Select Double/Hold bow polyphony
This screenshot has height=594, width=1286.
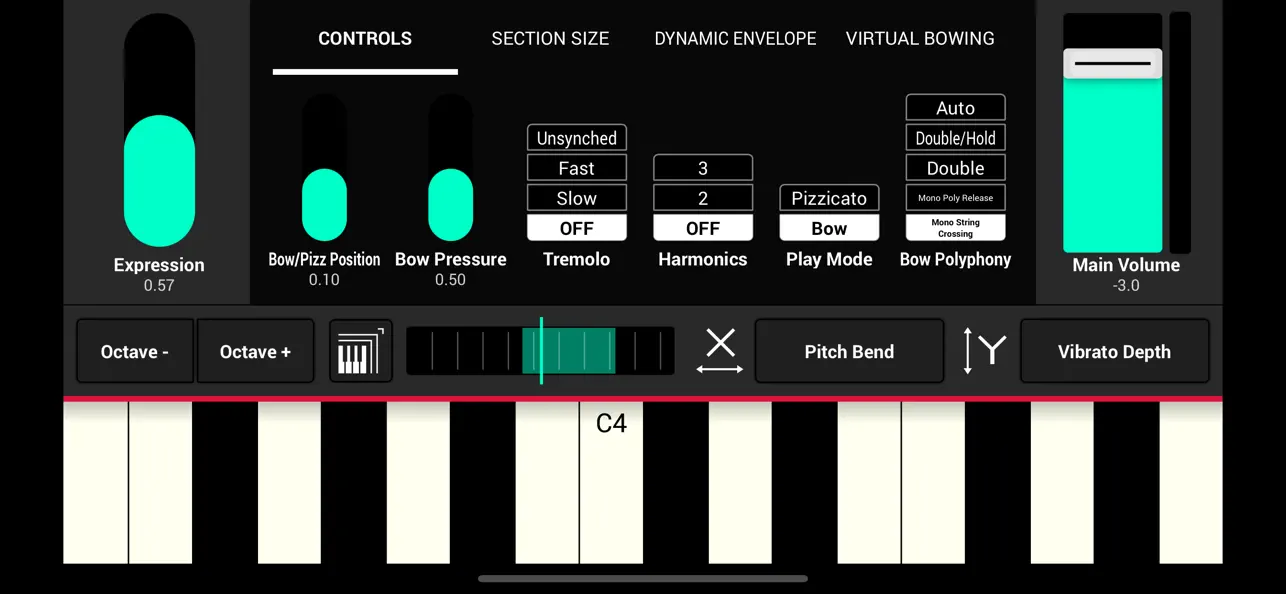(955, 137)
